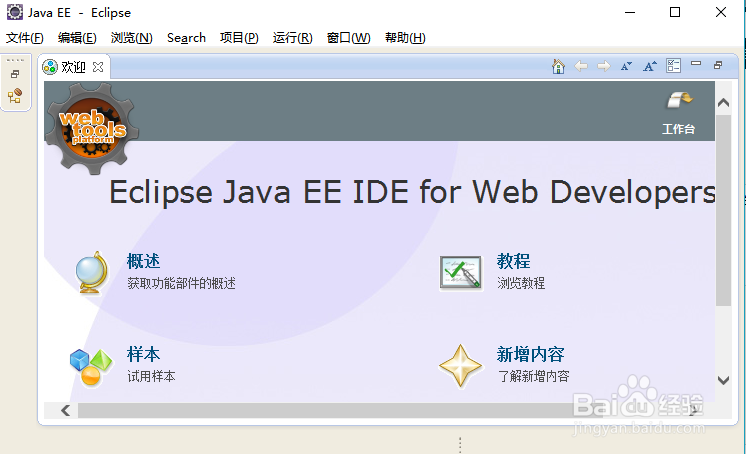This screenshot has width=746, height=454.
Task: Open the 工作台 workbench icon
Action: tap(679, 100)
